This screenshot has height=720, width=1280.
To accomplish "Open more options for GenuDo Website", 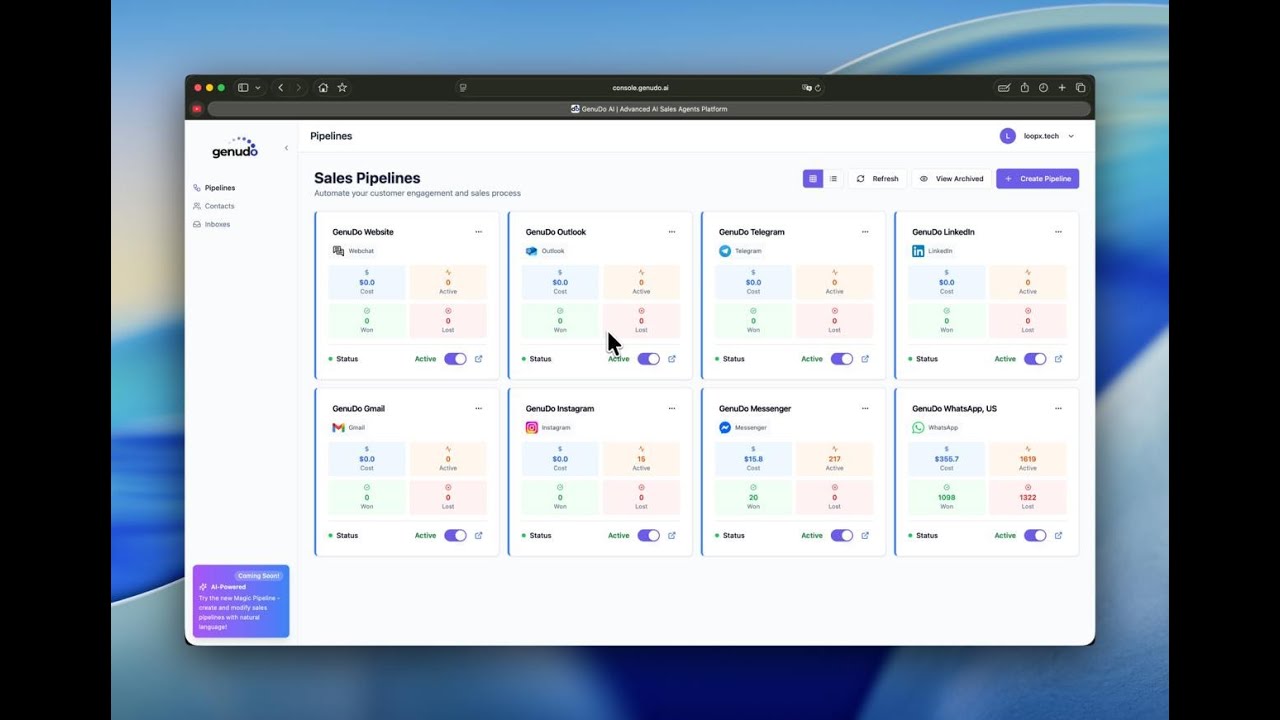I will [x=478, y=232].
